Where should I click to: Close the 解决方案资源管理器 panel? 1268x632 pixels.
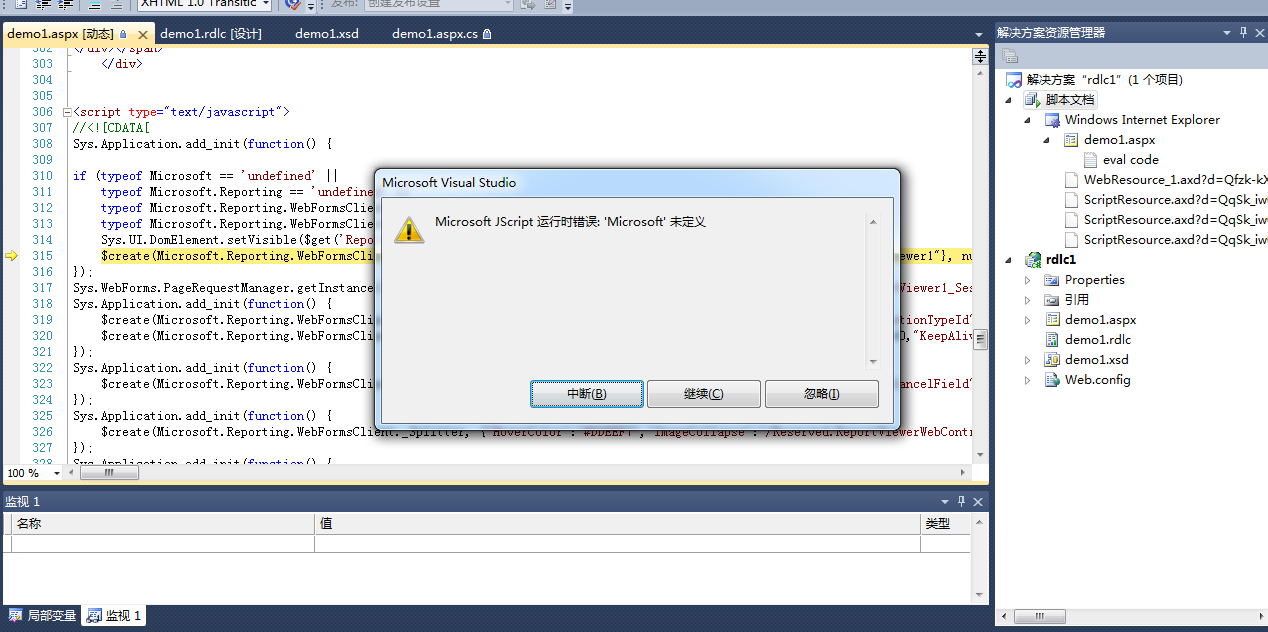[x=1259, y=32]
